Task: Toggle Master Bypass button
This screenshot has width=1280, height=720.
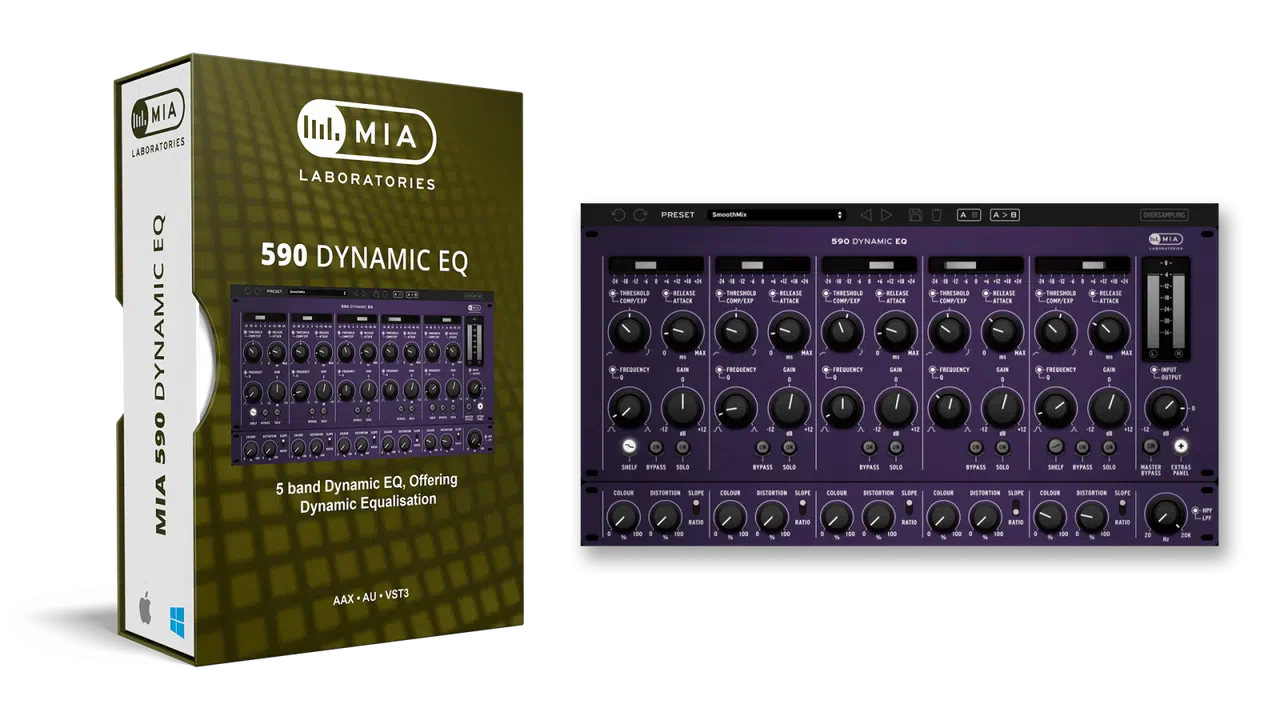Action: [1151, 446]
